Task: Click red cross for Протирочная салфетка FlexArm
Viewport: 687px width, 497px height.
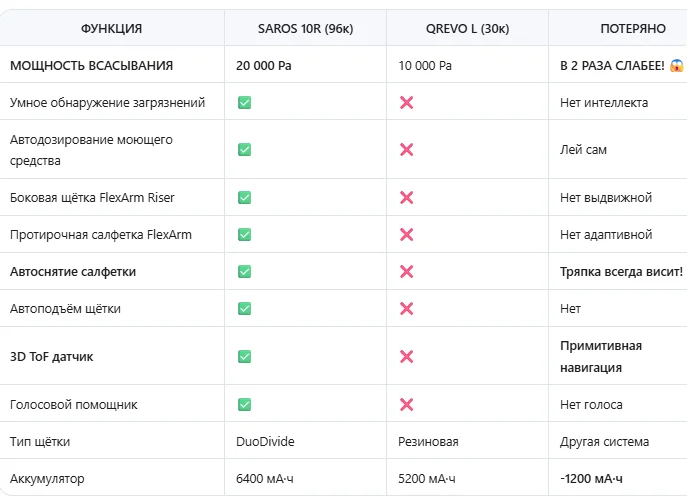Action: pos(407,234)
